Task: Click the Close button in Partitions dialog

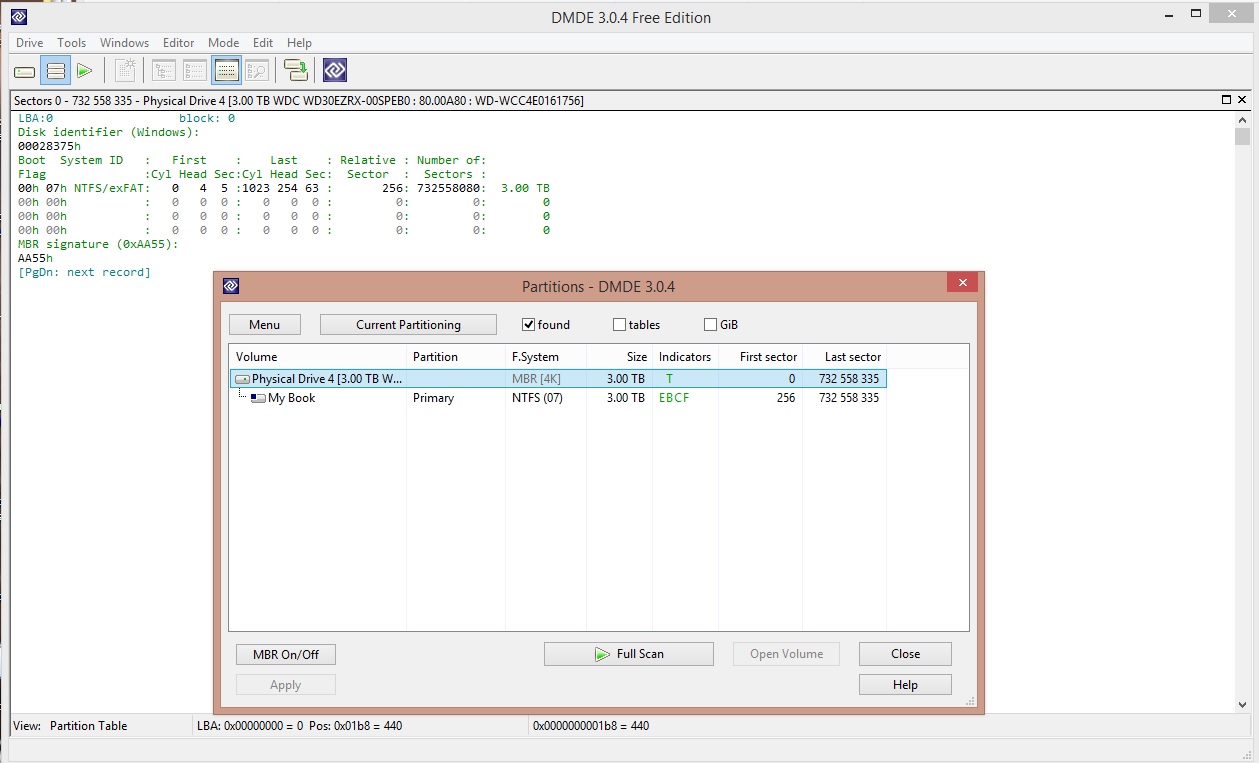Action: click(x=906, y=654)
